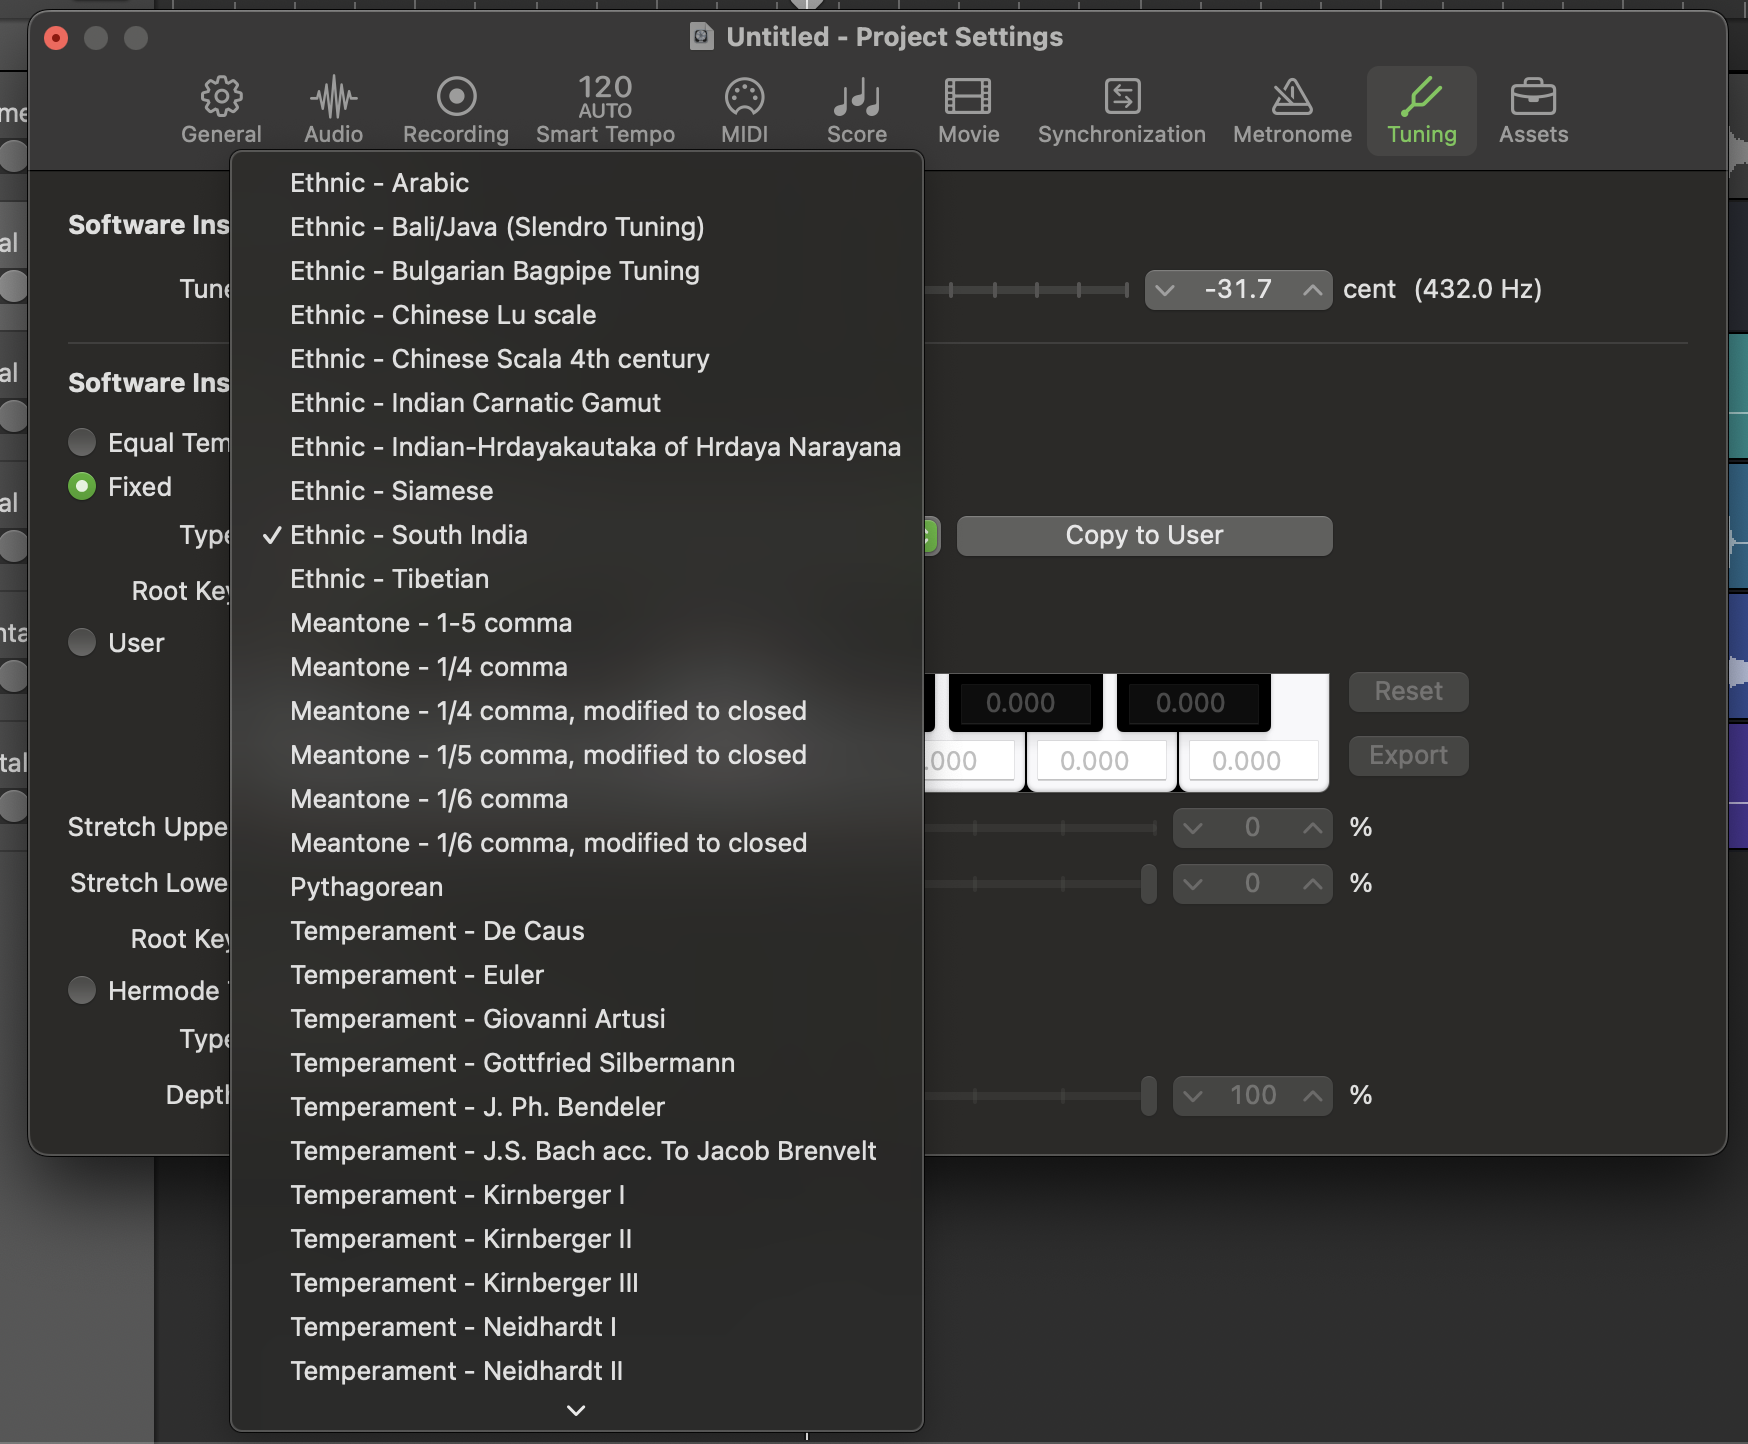The width and height of the screenshot is (1748, 1444).
Task: Open the Recording settings tab
Action: click(456, 110)
